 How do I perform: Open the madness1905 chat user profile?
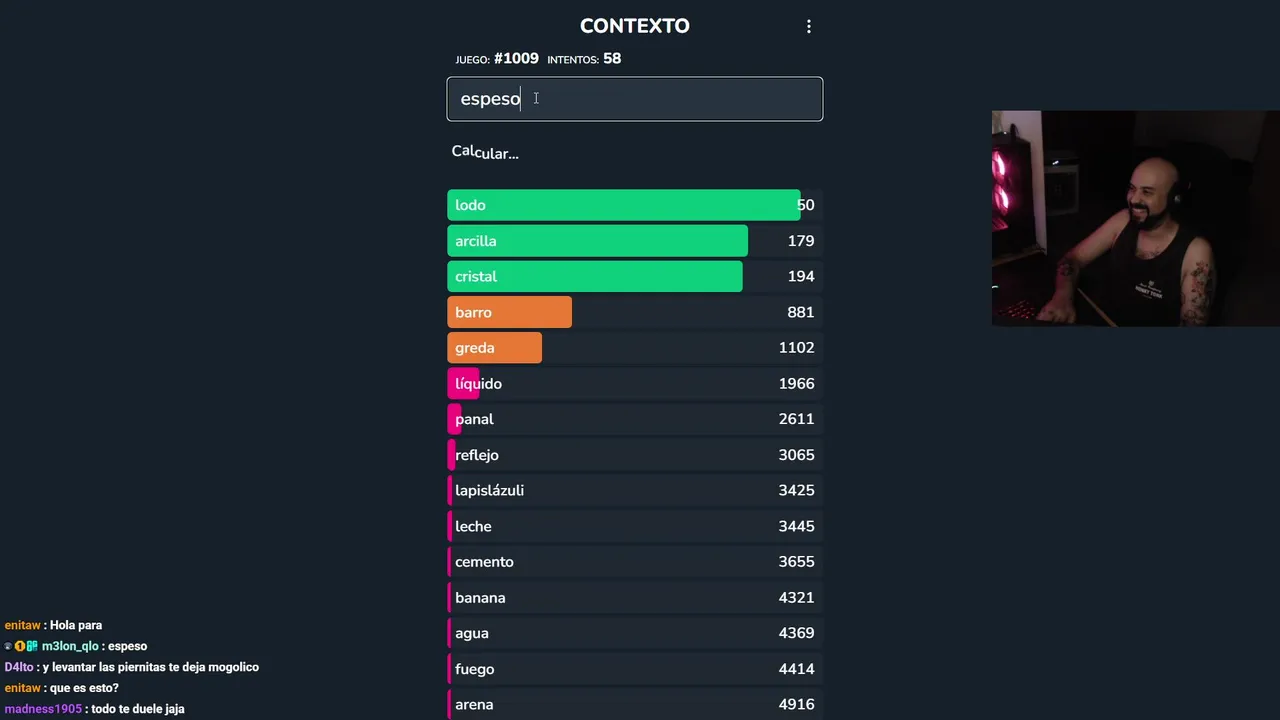pos(43,709)
